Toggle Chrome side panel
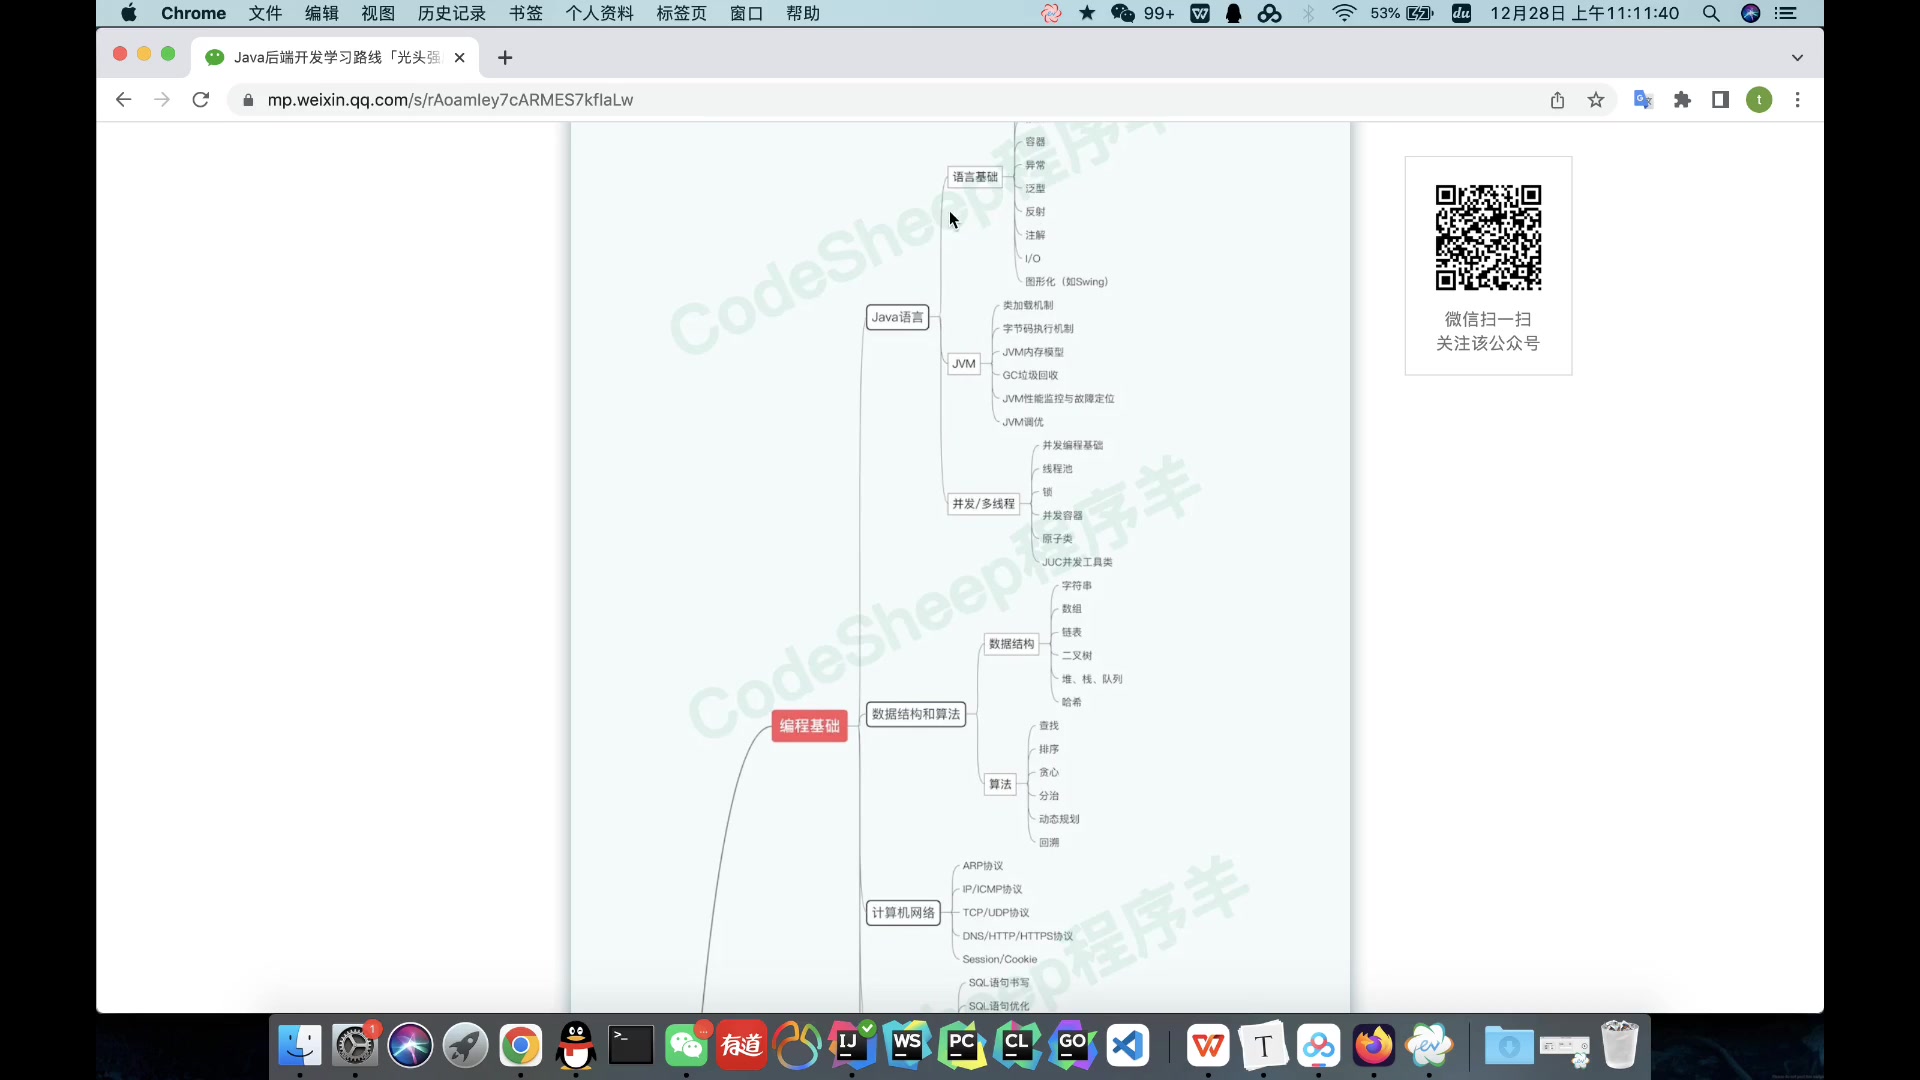The width and height of the screenshot is (1920, 1080). pos(1720,100)
